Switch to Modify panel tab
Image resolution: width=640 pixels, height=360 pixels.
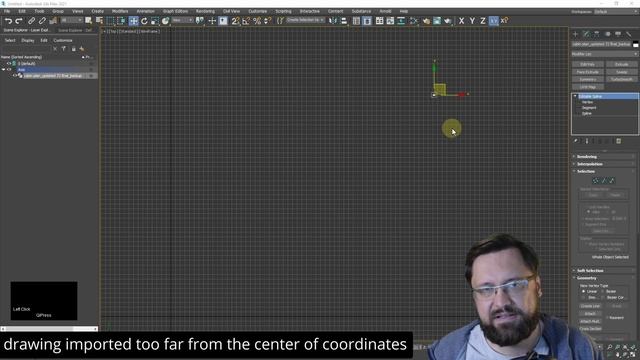(587, 34)
